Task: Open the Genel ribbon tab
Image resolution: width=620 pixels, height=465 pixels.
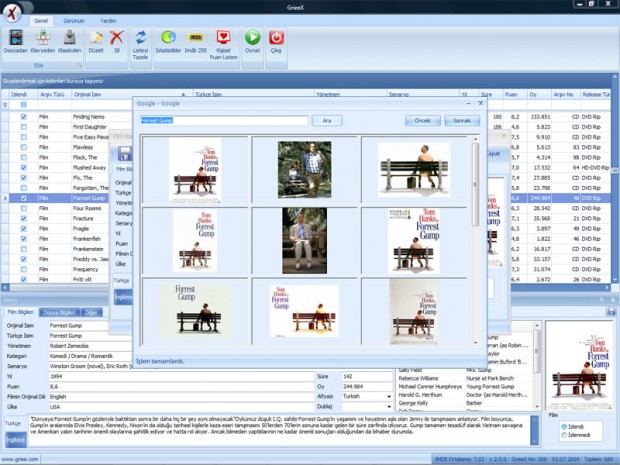Action: (41, 21)
